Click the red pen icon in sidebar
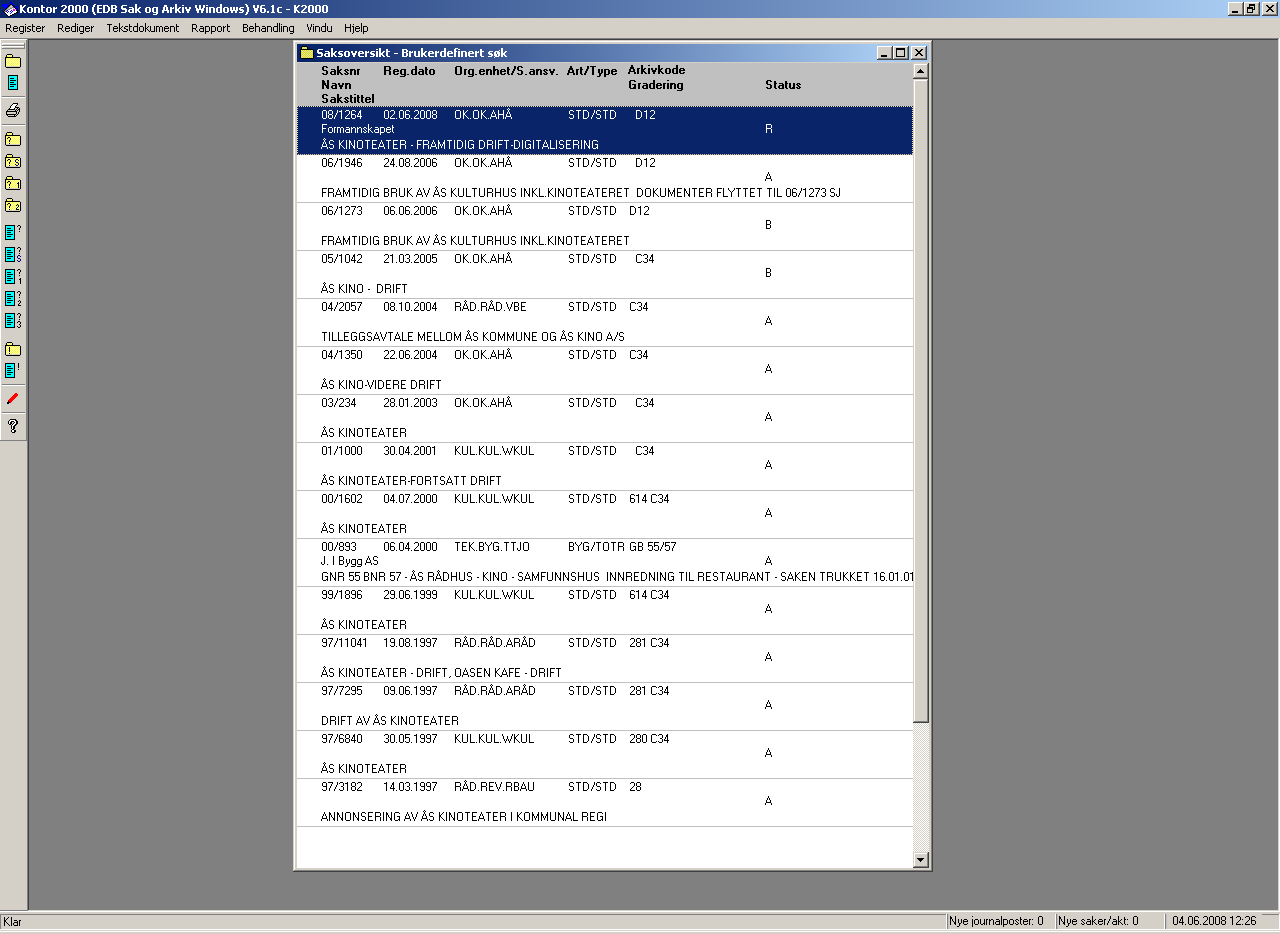This screenshot has width=1280, height=934. 13,399
